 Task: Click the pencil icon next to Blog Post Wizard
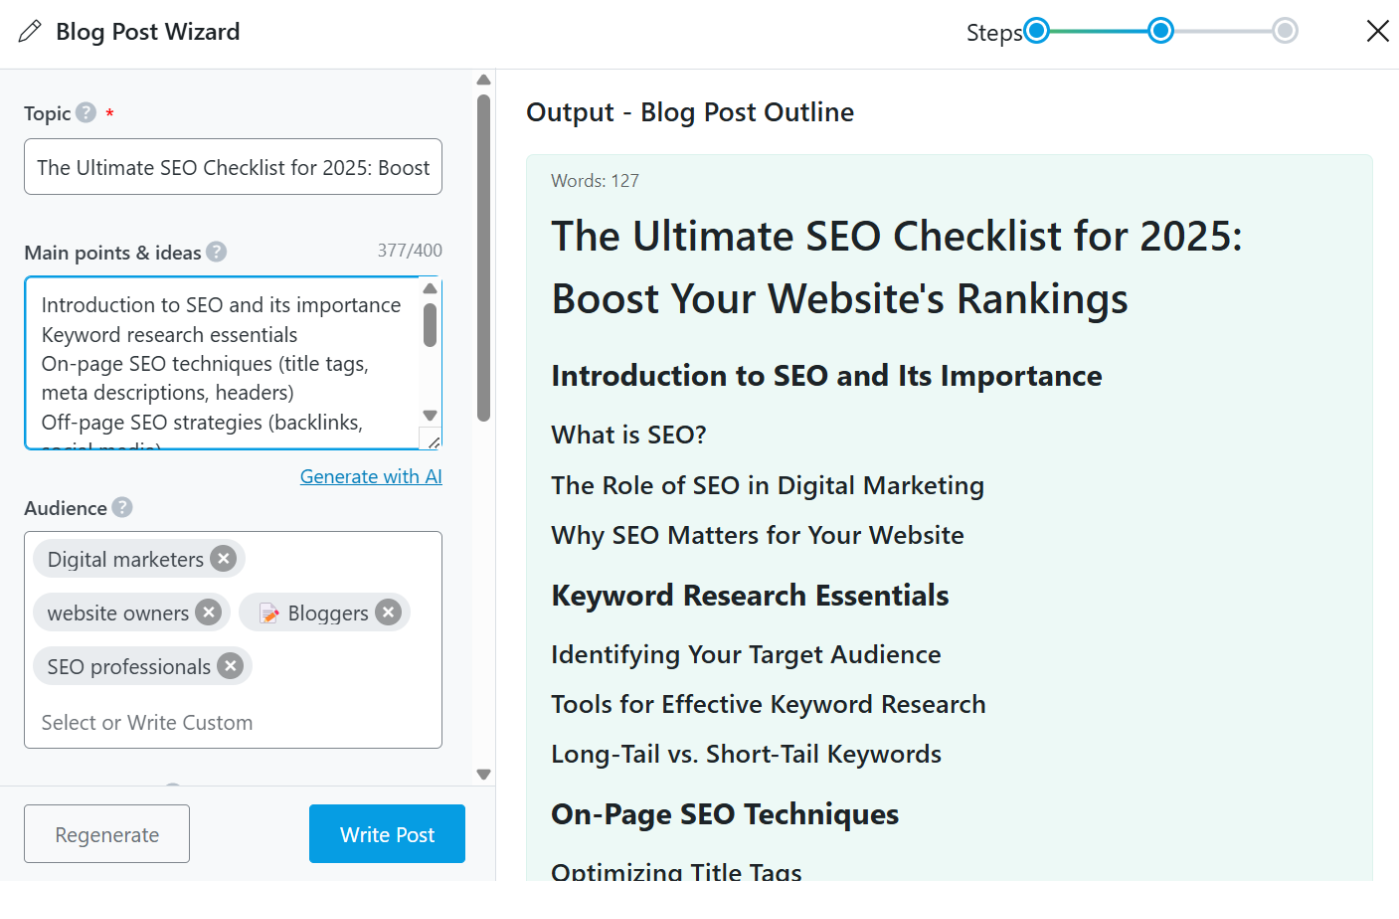click(x=30, y=32)
